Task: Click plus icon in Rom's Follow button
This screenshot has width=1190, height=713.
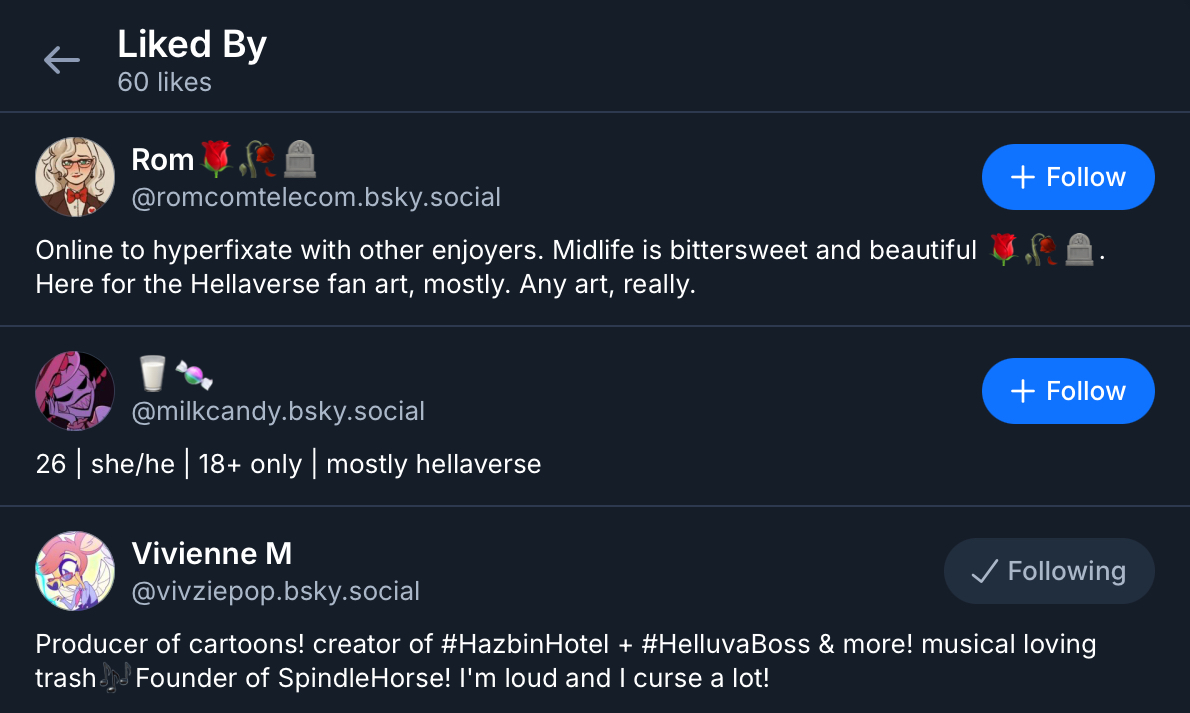Action: pos(1022,177)
